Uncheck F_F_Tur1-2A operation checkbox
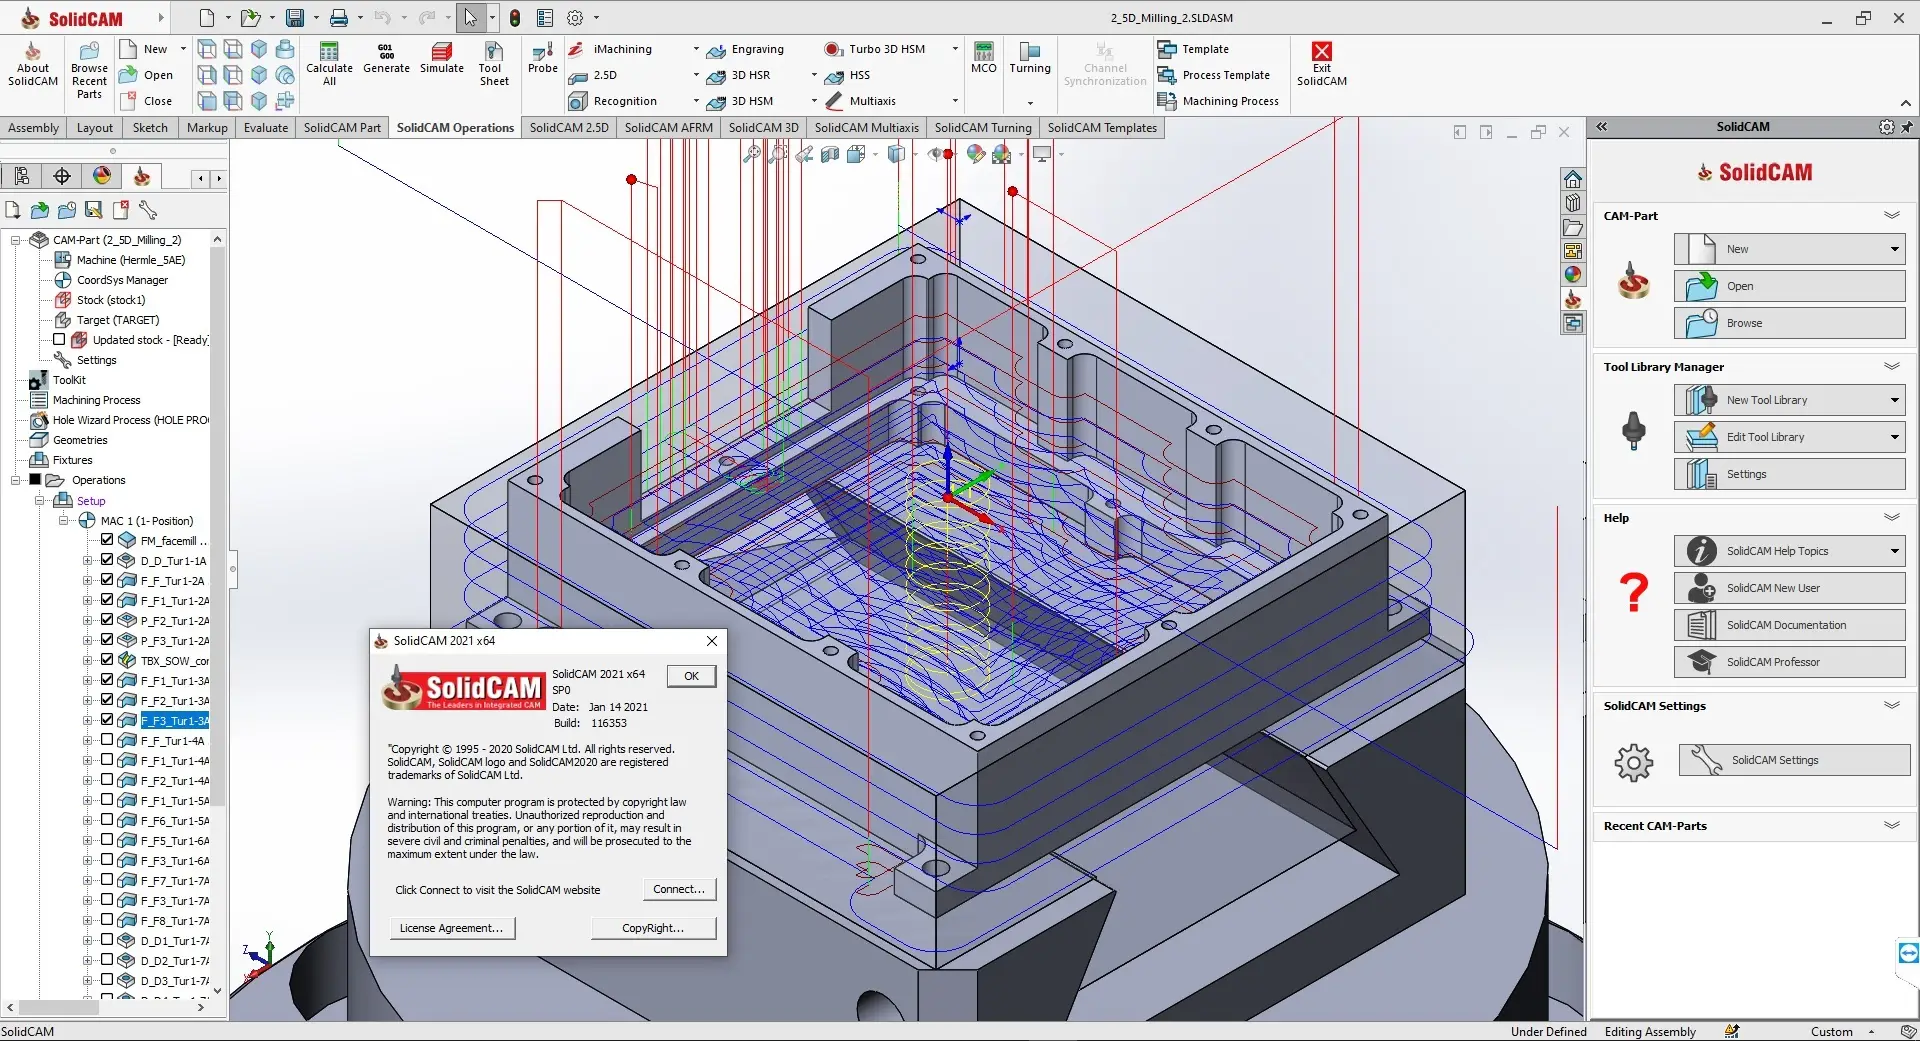The image size is (1920, 1041). click(x=107, y=580)
